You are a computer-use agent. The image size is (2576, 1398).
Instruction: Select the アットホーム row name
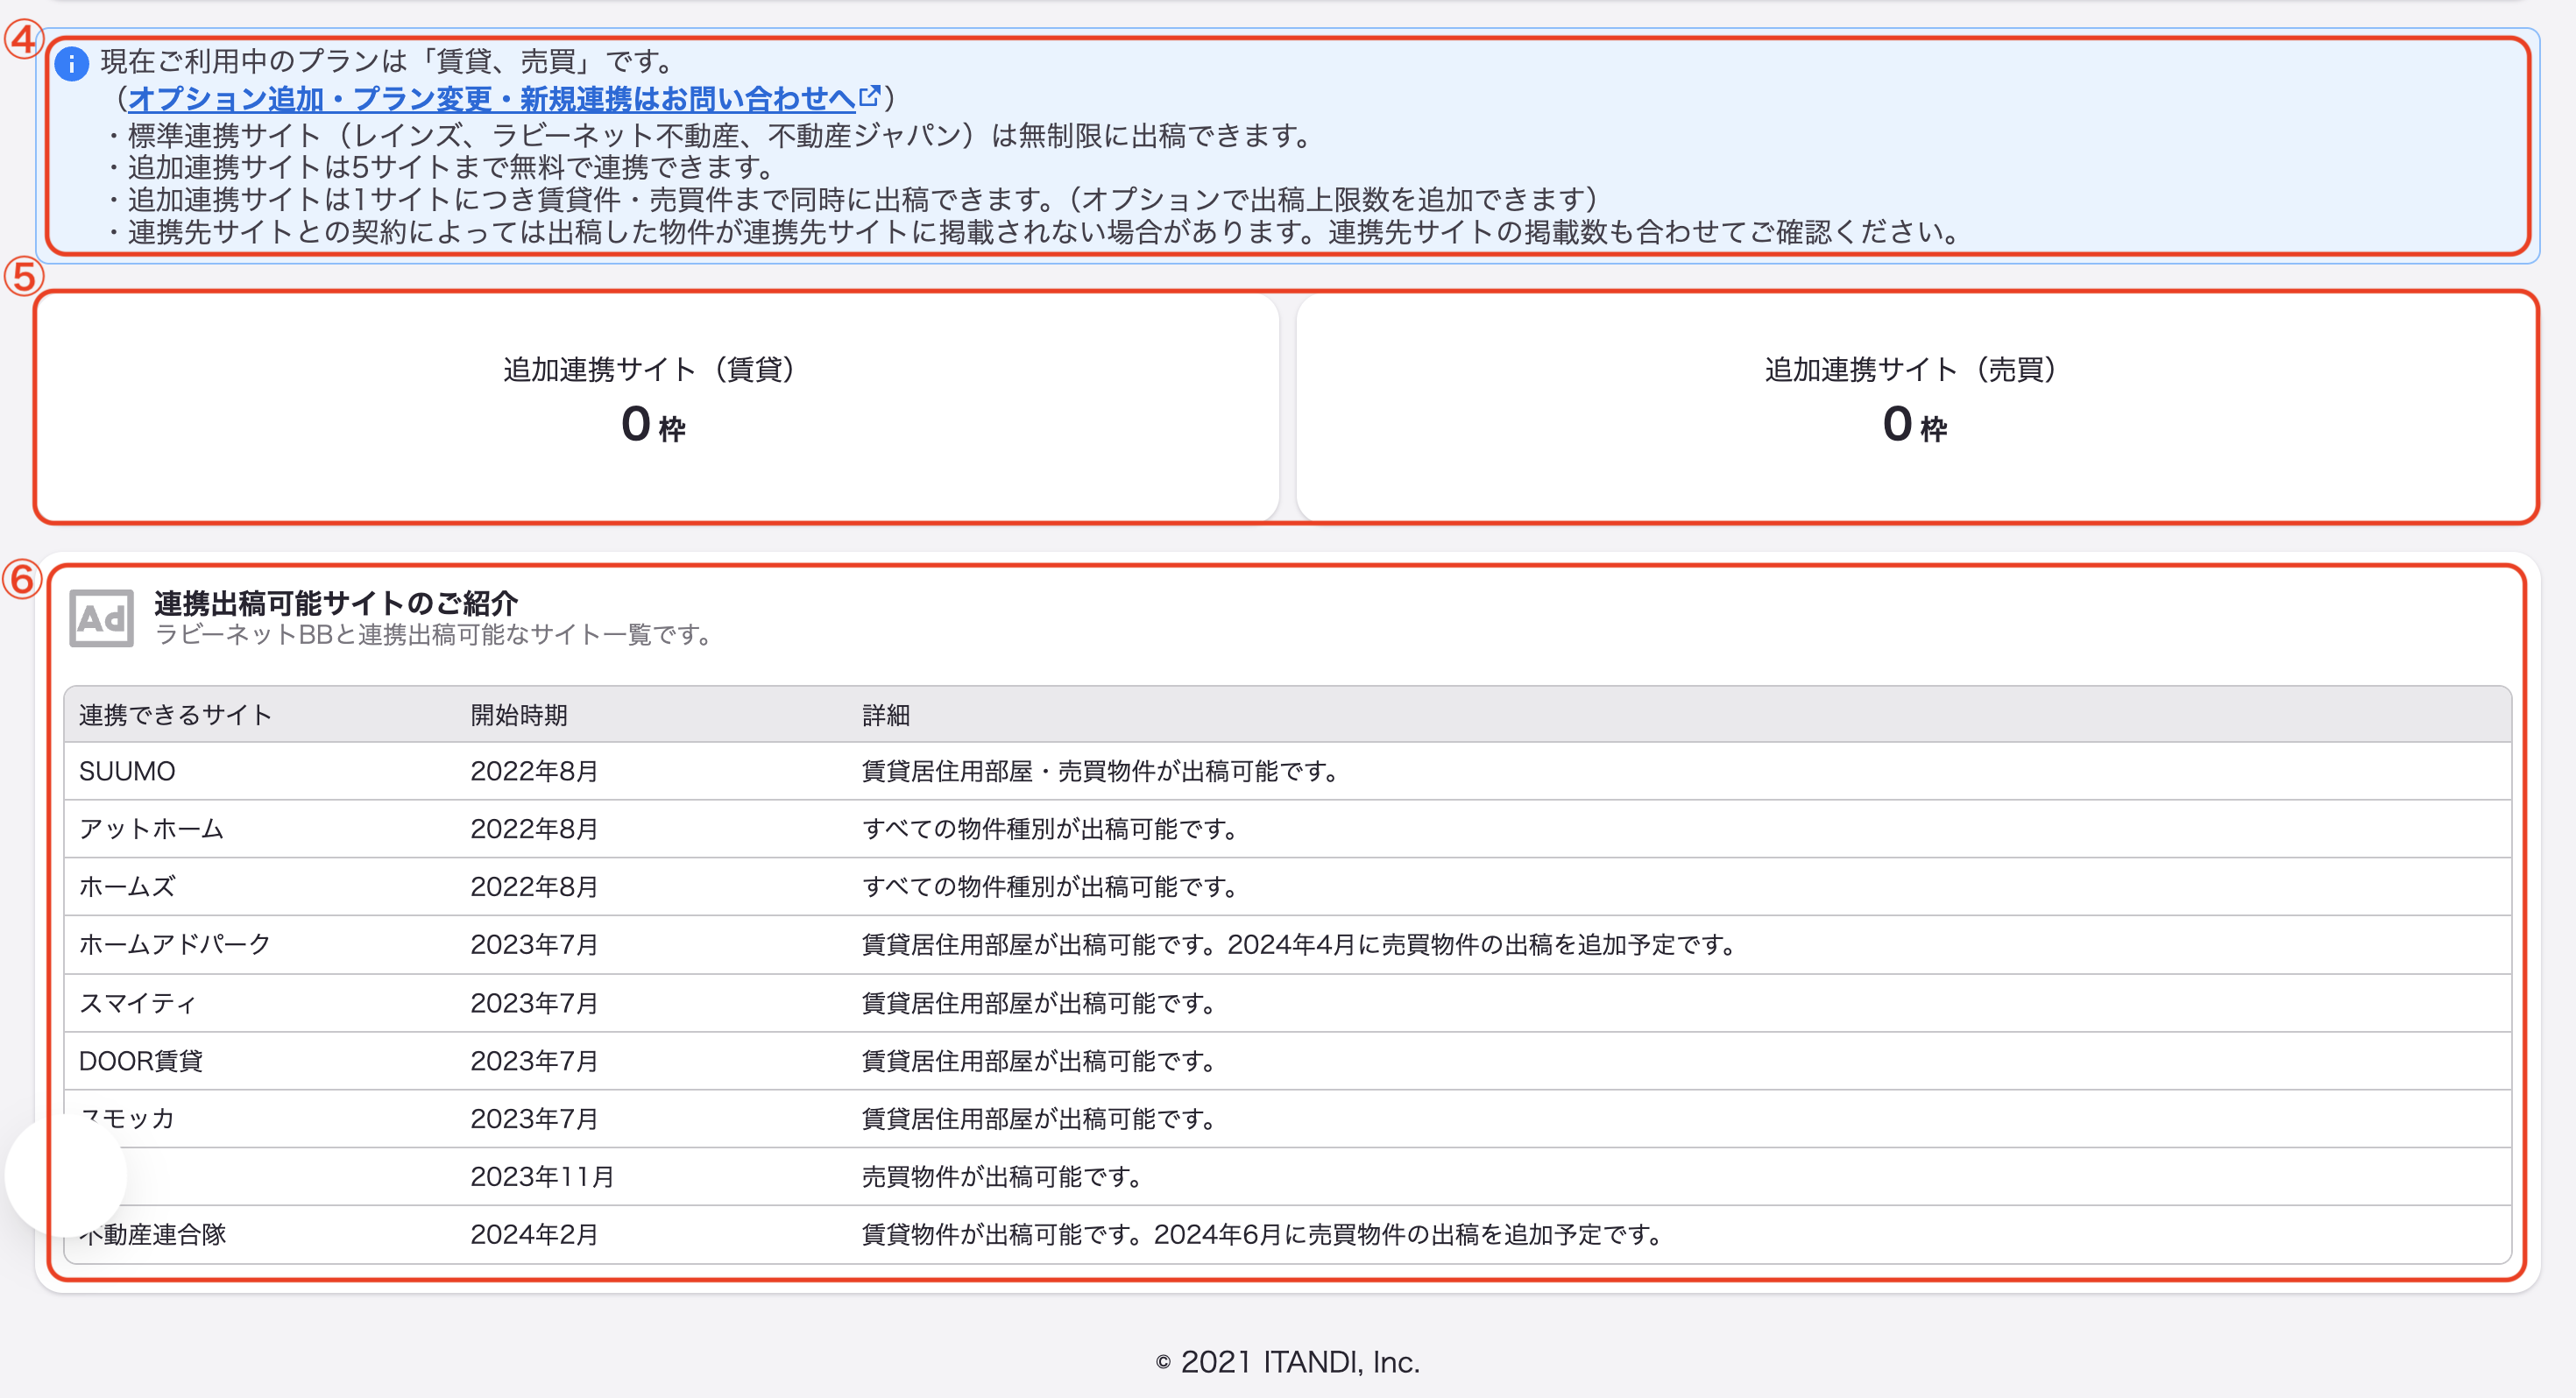[x=151, y=829]
